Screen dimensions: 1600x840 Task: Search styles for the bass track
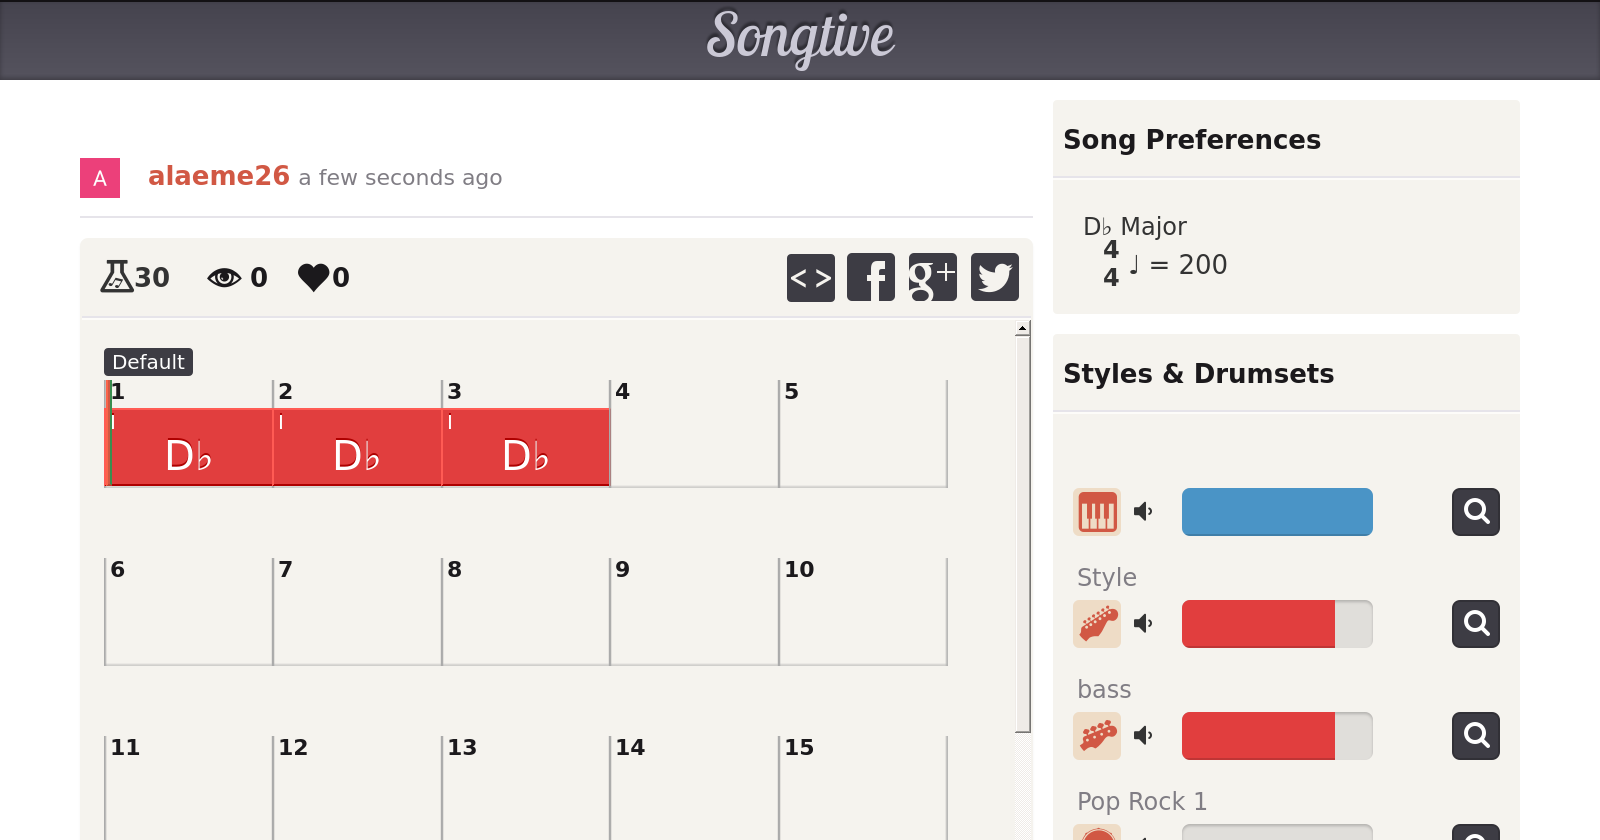click(x=1476, y=624)
